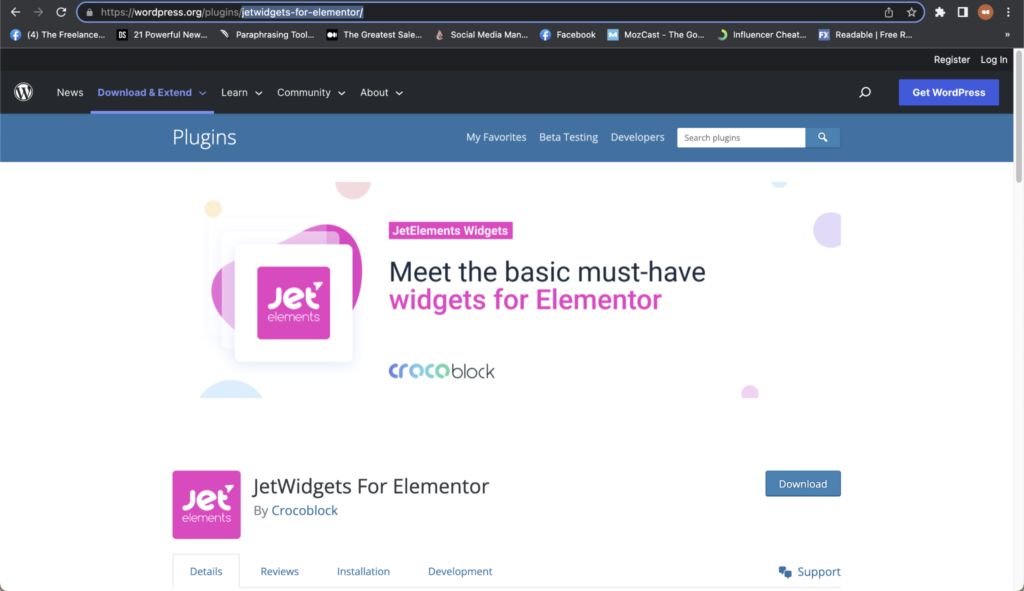Show hidden bookmarks with the chevron
Image resolution: width=1024 pixels, height=591 pixels.
point(1007,35)
